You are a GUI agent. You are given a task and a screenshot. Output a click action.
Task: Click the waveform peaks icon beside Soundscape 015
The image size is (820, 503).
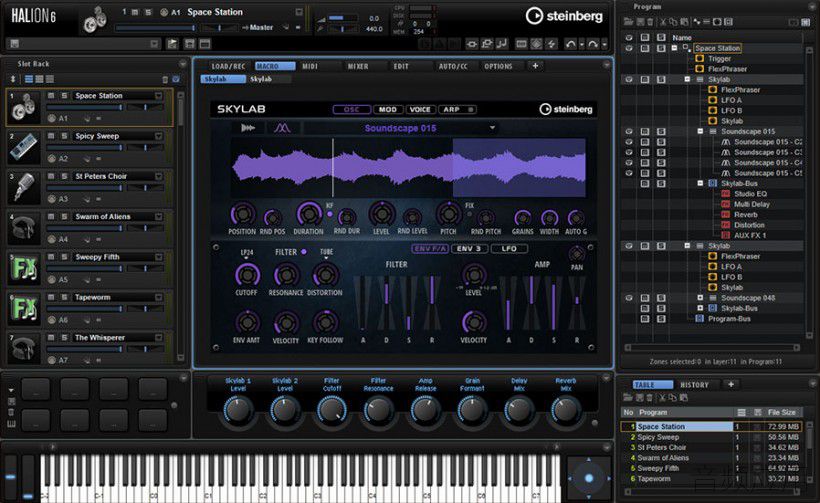pyautogui.click(x=282, y=128)
